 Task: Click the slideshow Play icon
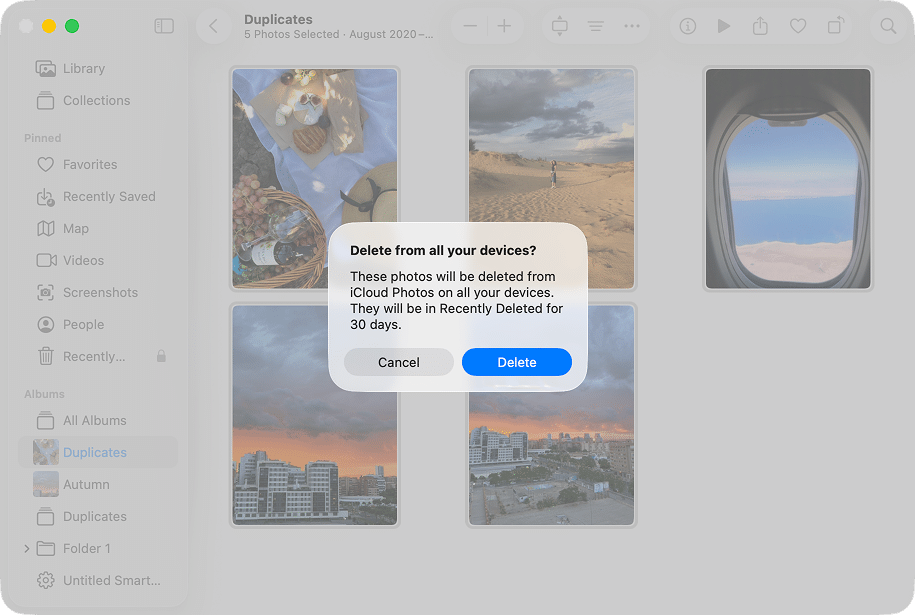pos(724,26)
